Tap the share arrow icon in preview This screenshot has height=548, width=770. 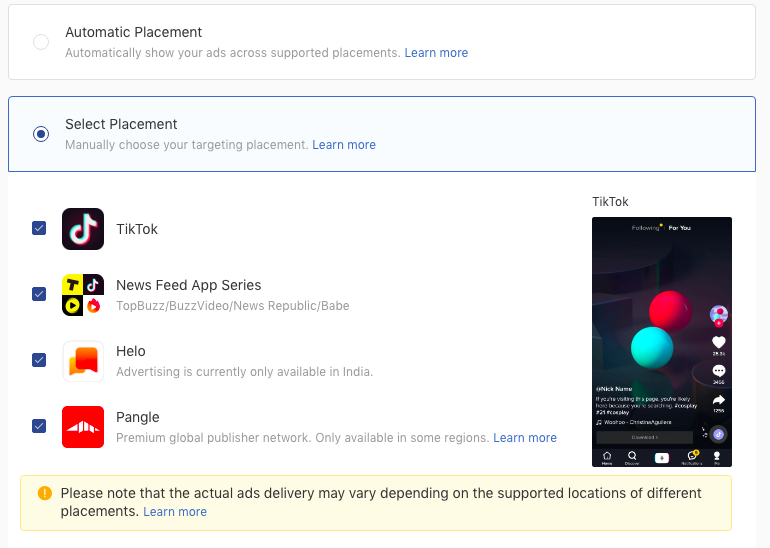coord(718,400)
